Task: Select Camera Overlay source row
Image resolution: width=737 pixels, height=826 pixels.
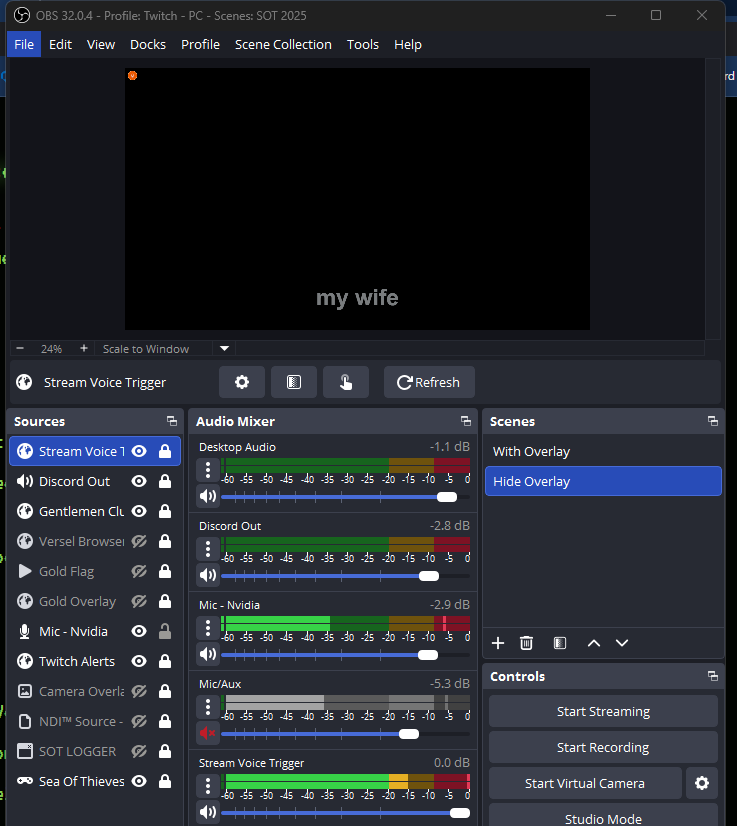Action: [95, 692]
